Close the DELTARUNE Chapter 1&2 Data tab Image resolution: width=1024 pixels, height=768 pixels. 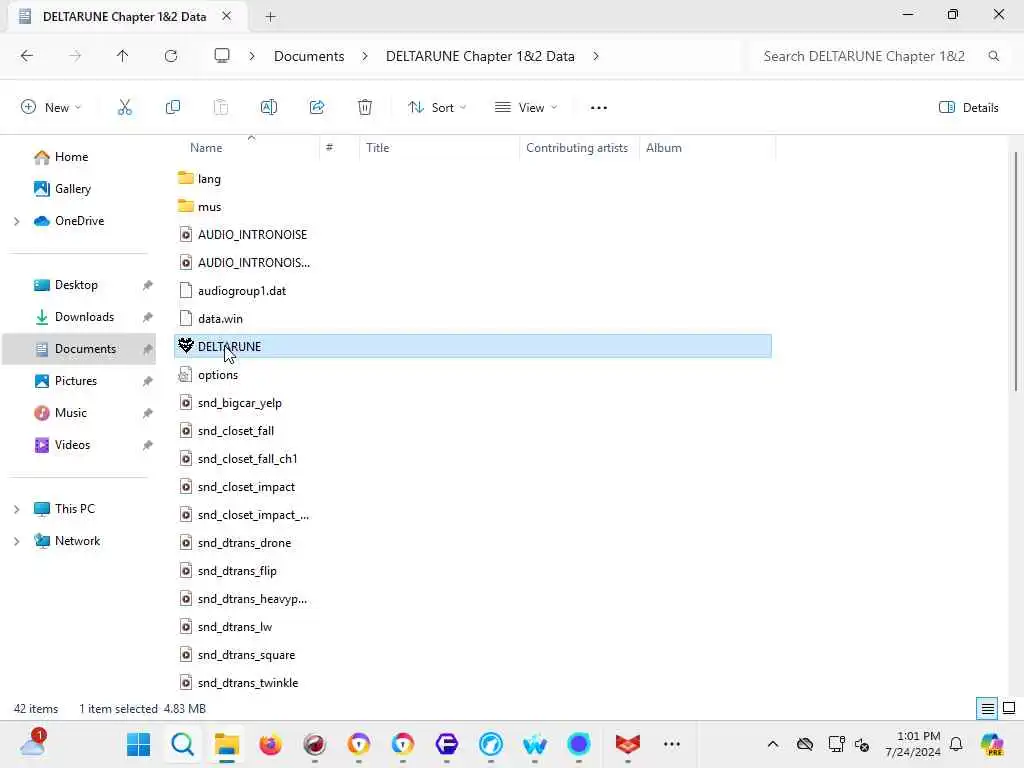pos(227,16)
